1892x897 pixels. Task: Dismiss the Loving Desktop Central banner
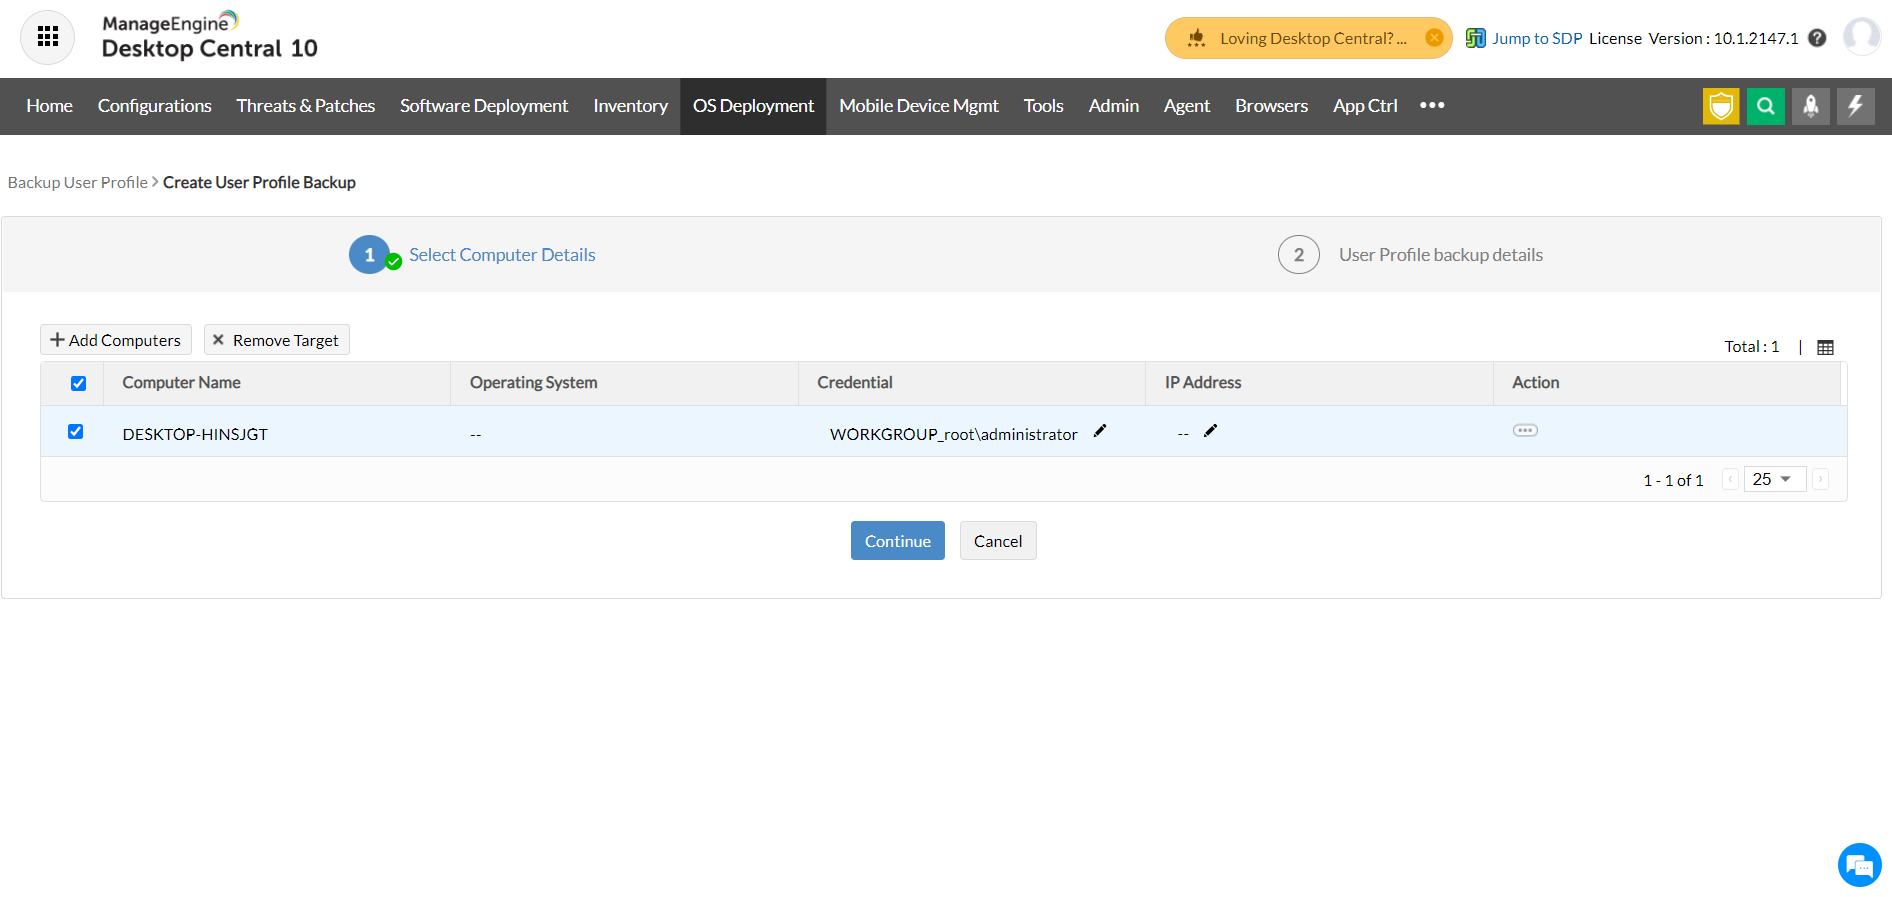tap(1434, 38)
